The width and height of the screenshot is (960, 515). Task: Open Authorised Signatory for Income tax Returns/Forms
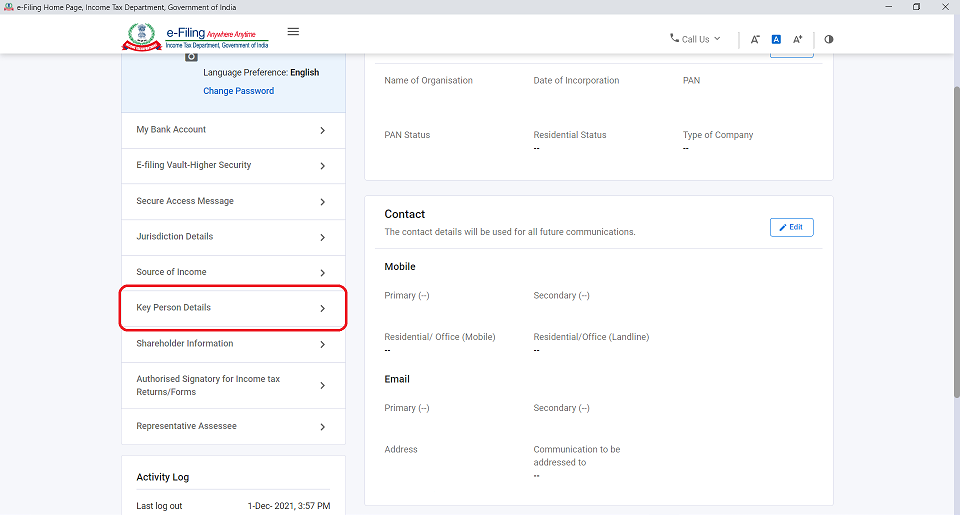[232, 386]
